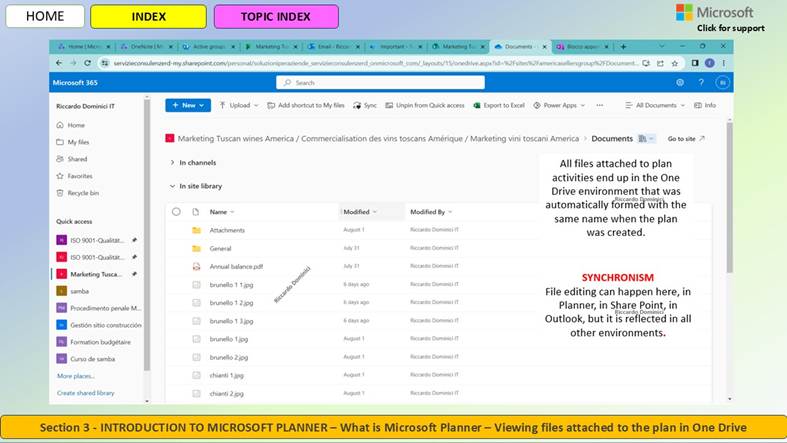
Task: Click the file list vertical scrollbar
Action: click(729, 198)
